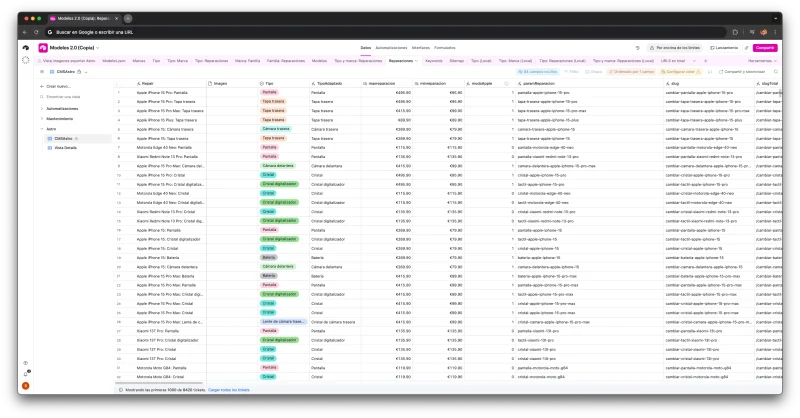Click the info icon on modelApple column
800x418 pixels.
pos(507,84)
